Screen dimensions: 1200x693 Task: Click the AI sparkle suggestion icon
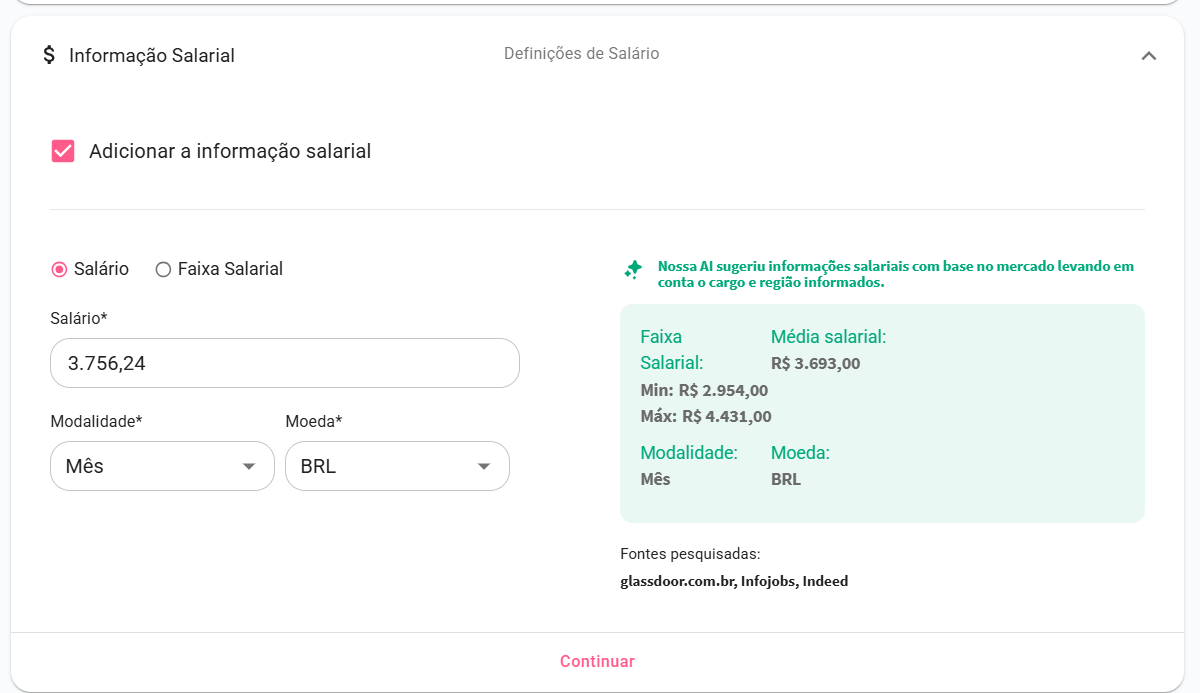(x=633, y=269)
